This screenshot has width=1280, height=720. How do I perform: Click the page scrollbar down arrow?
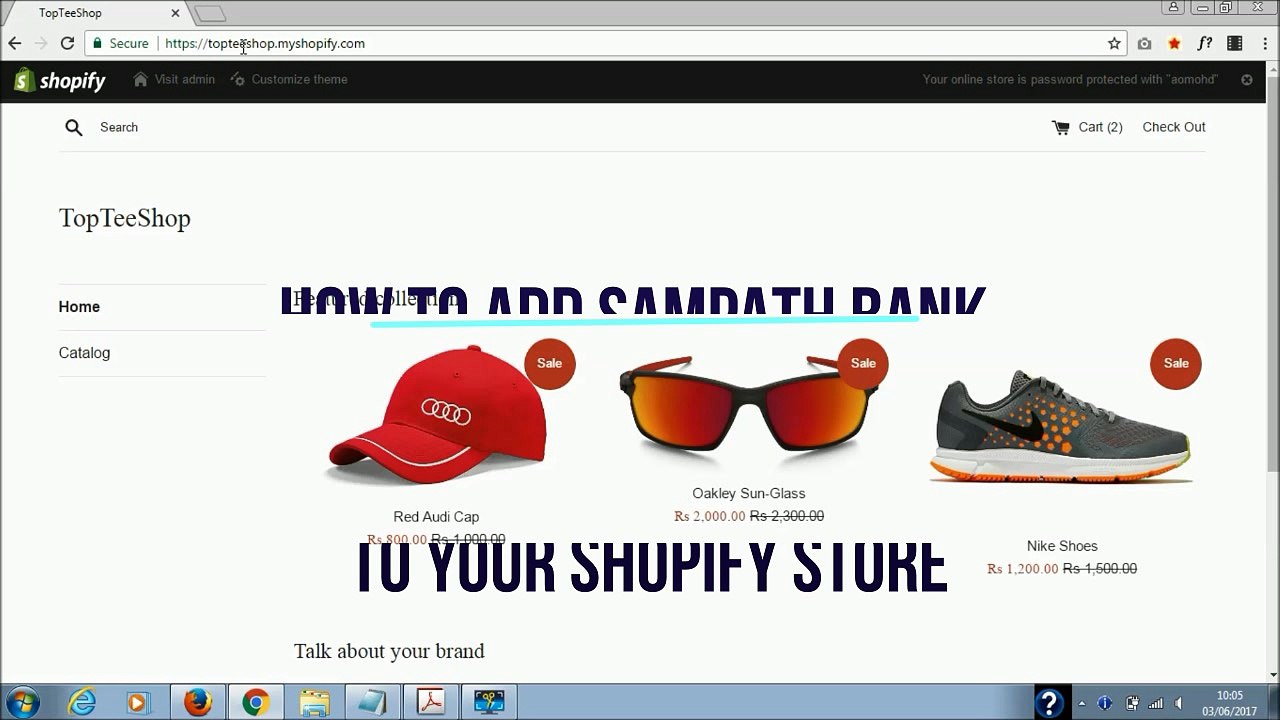[1272, 675]
